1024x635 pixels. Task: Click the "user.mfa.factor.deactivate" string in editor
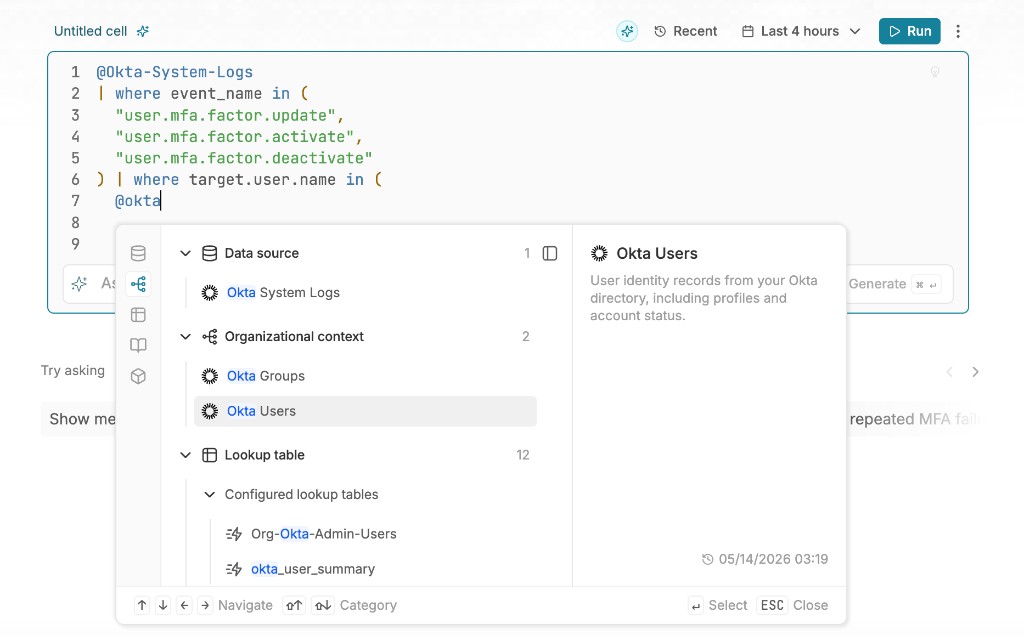244,158
